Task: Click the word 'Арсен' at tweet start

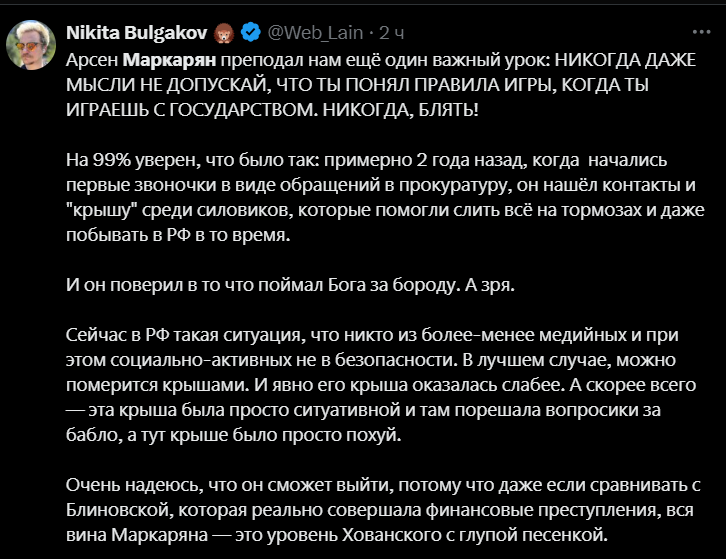Action: click(92, 60)
